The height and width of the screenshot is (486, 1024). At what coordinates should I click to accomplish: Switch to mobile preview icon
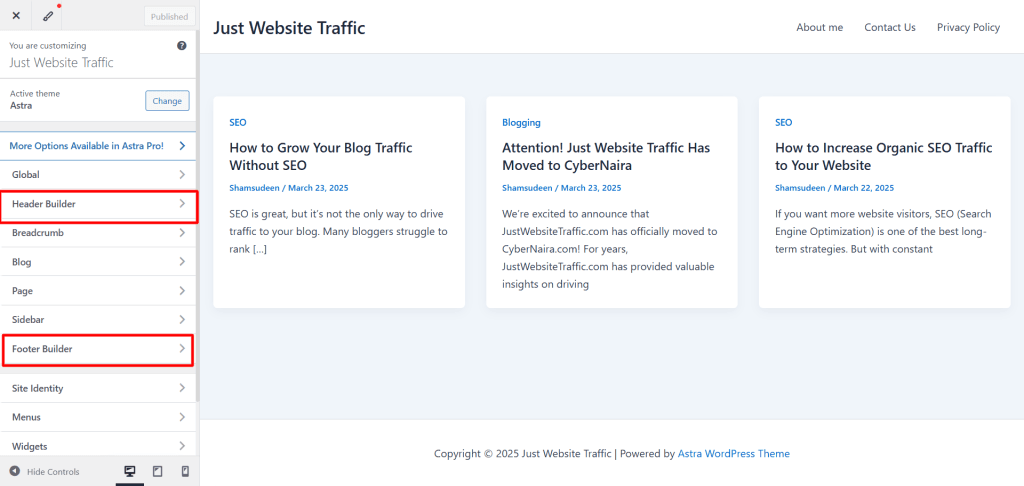185,471
